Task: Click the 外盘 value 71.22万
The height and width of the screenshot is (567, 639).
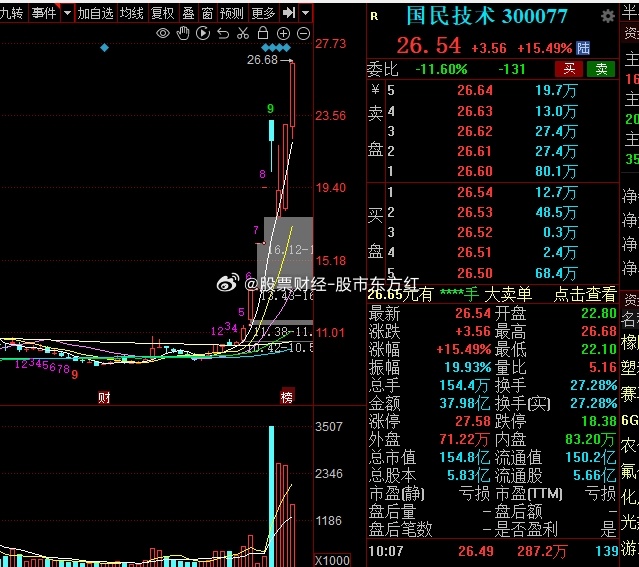Action: [465, 439]
